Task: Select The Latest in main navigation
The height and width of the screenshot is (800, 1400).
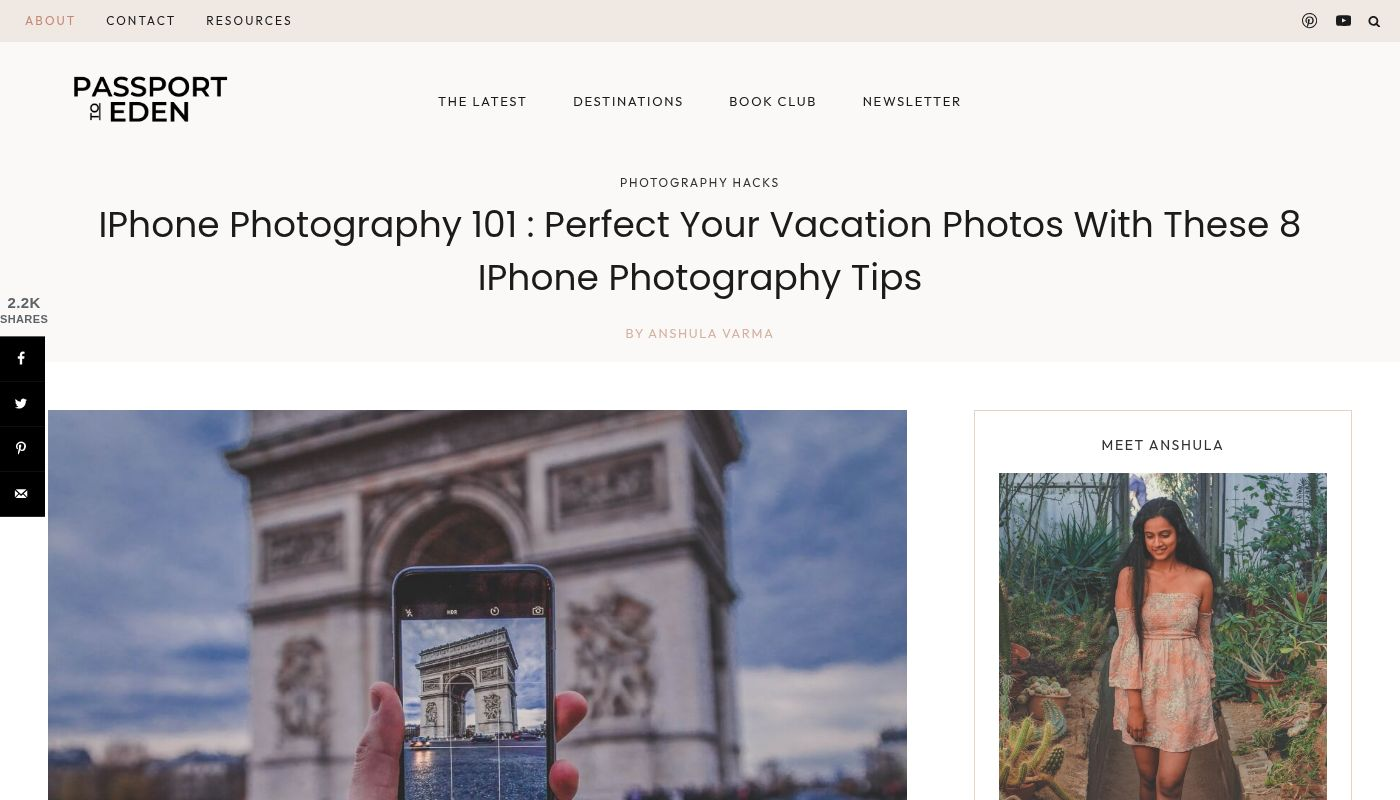Action: point(482,101)
